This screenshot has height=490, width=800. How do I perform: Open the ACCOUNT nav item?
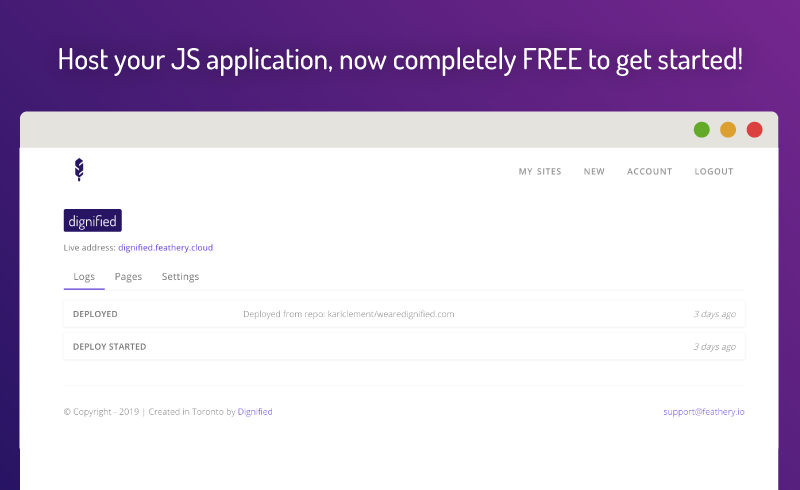(x=649, y=172)
